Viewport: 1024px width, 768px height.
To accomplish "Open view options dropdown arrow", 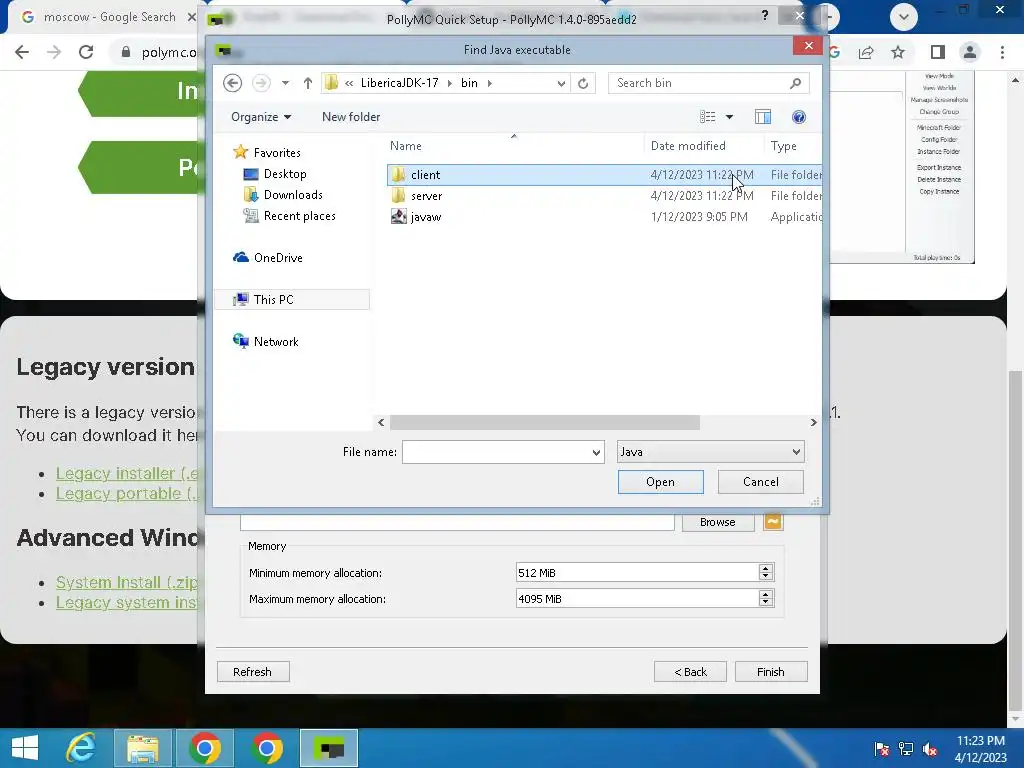I will [729, 117].
